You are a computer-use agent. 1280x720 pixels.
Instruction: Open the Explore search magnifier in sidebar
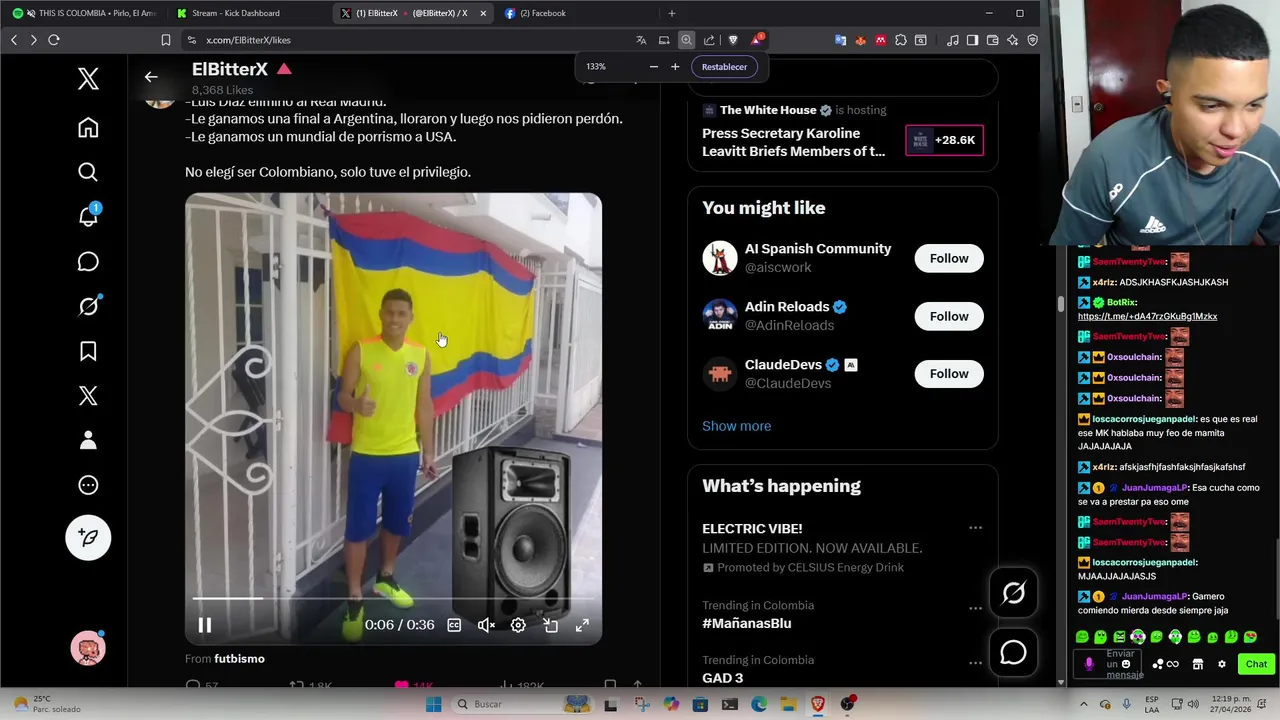88,172
